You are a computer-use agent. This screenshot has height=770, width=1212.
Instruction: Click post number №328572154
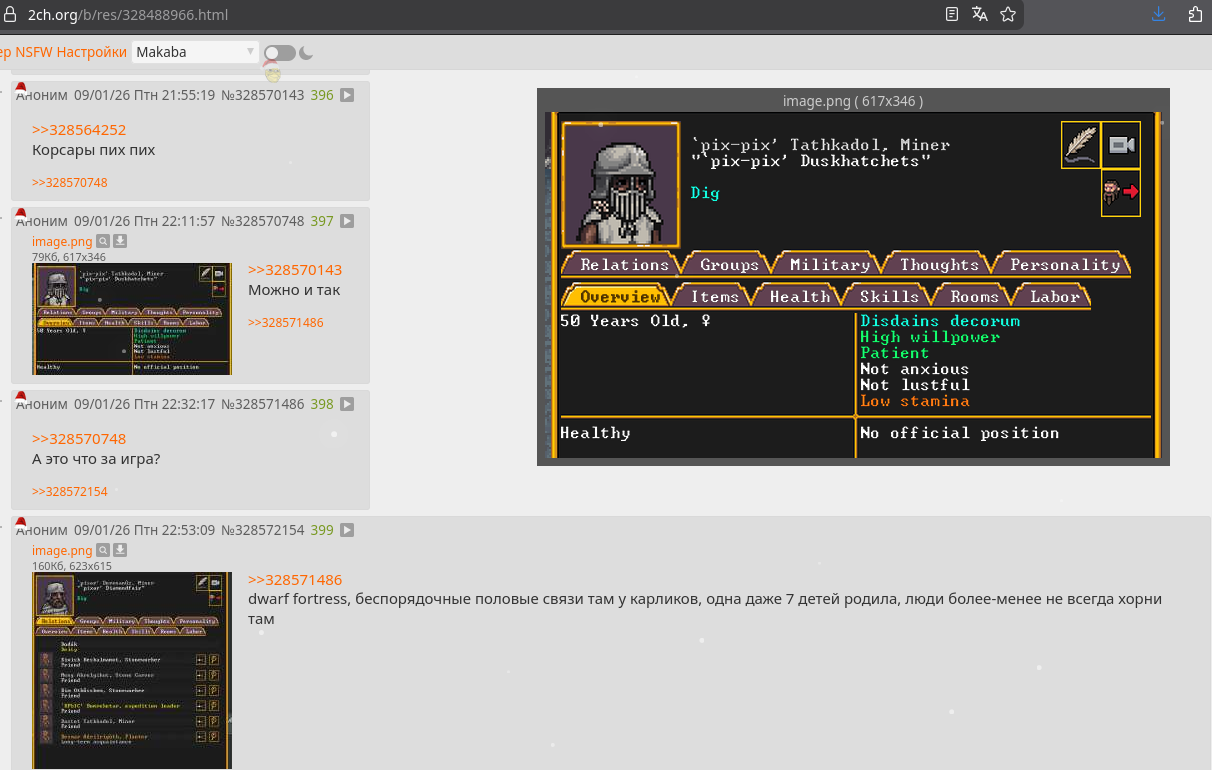coord(262,531)
